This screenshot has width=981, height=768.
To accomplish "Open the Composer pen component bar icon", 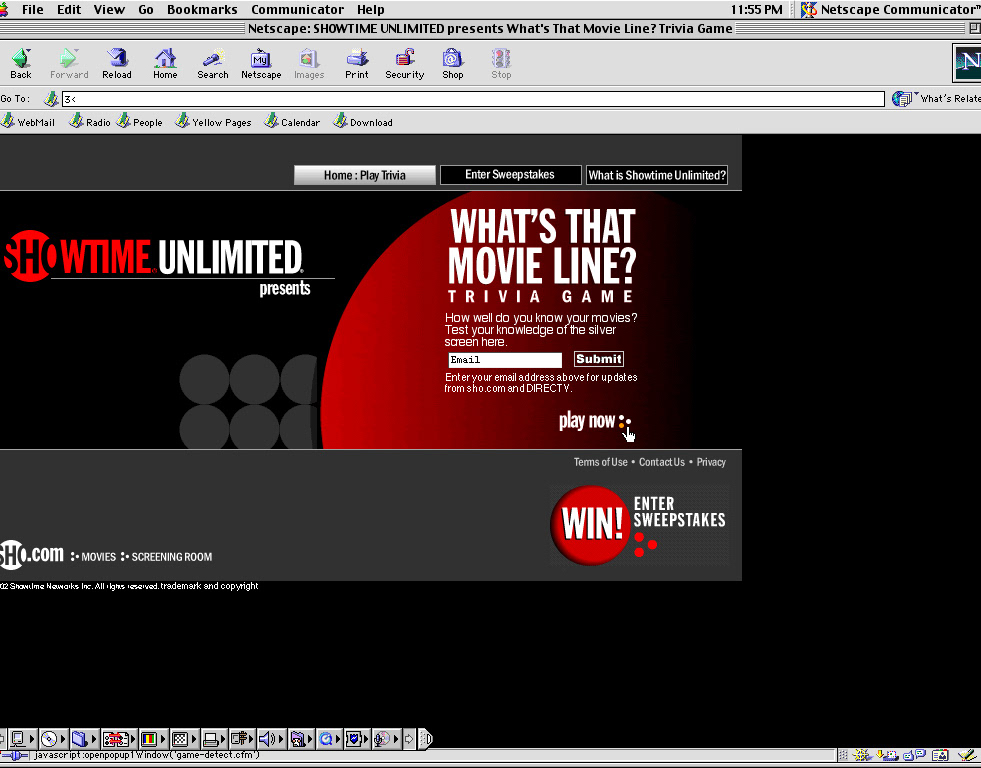I will point(968,755).
